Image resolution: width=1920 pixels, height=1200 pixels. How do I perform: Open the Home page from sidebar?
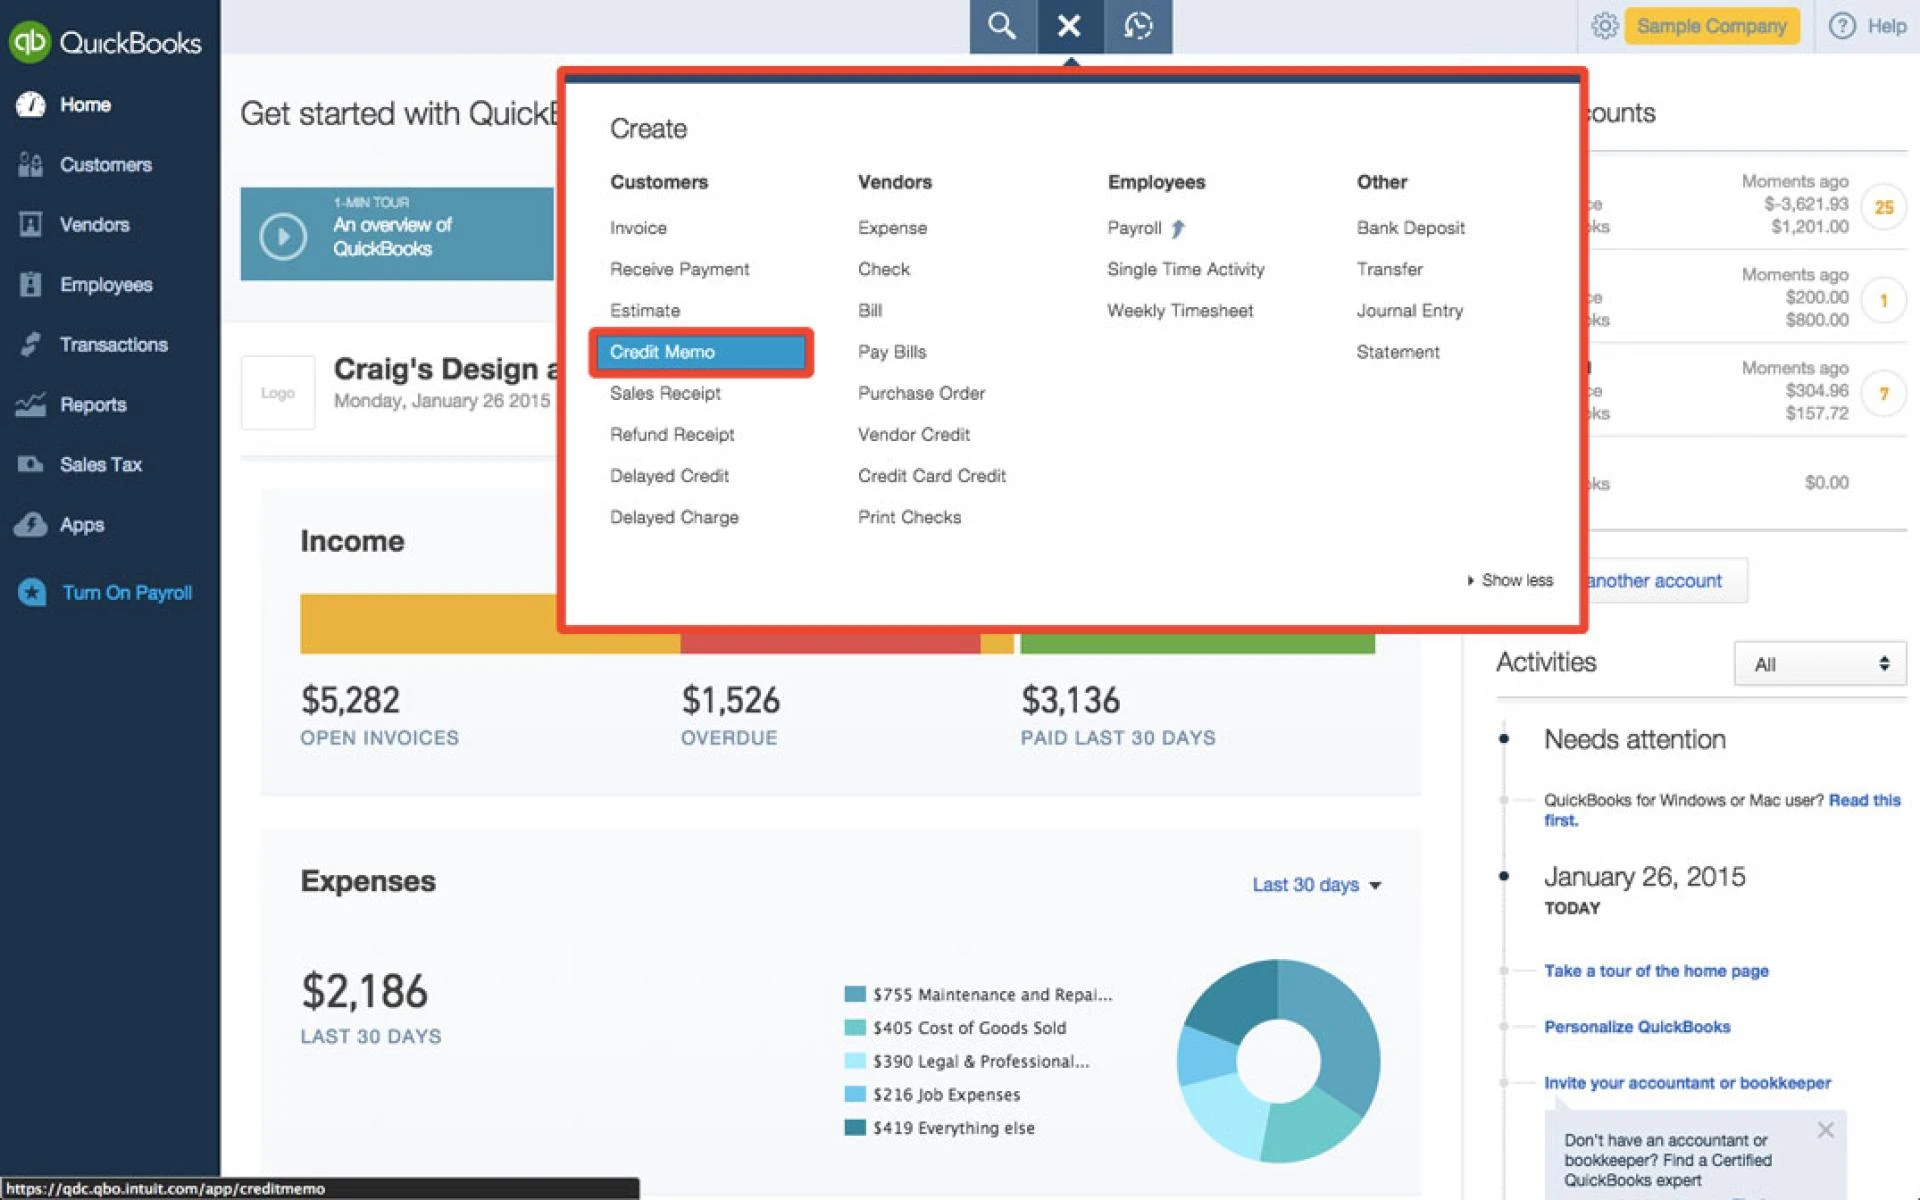point(85,104)
